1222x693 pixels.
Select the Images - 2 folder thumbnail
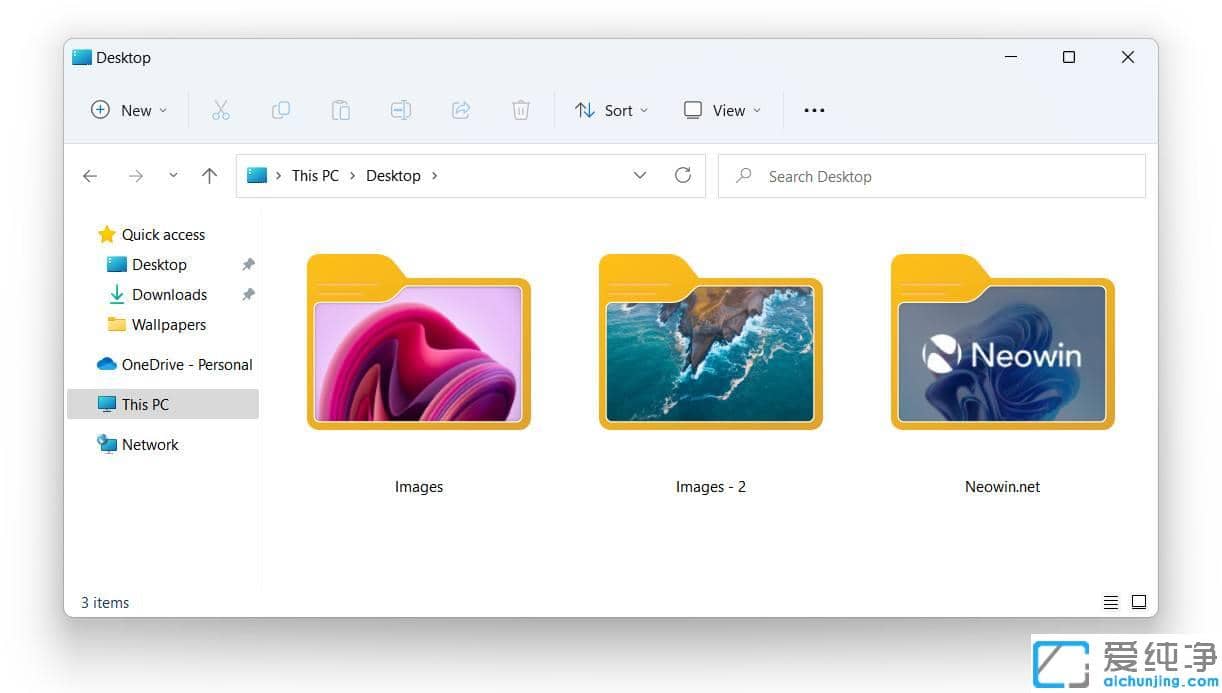coord(711,342)
